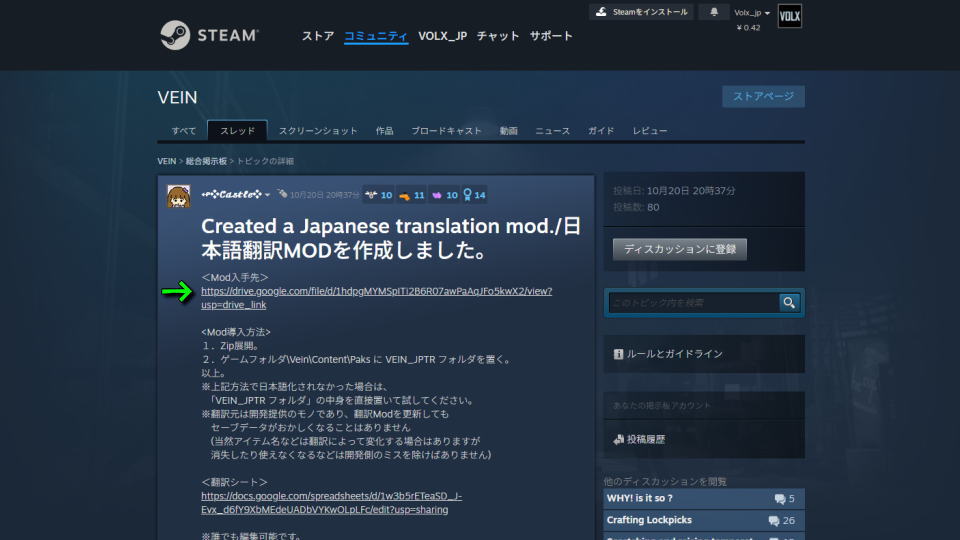The image size is (960, 540).
Task: Open the Google Drive mod download link
Action: [377, 298]
